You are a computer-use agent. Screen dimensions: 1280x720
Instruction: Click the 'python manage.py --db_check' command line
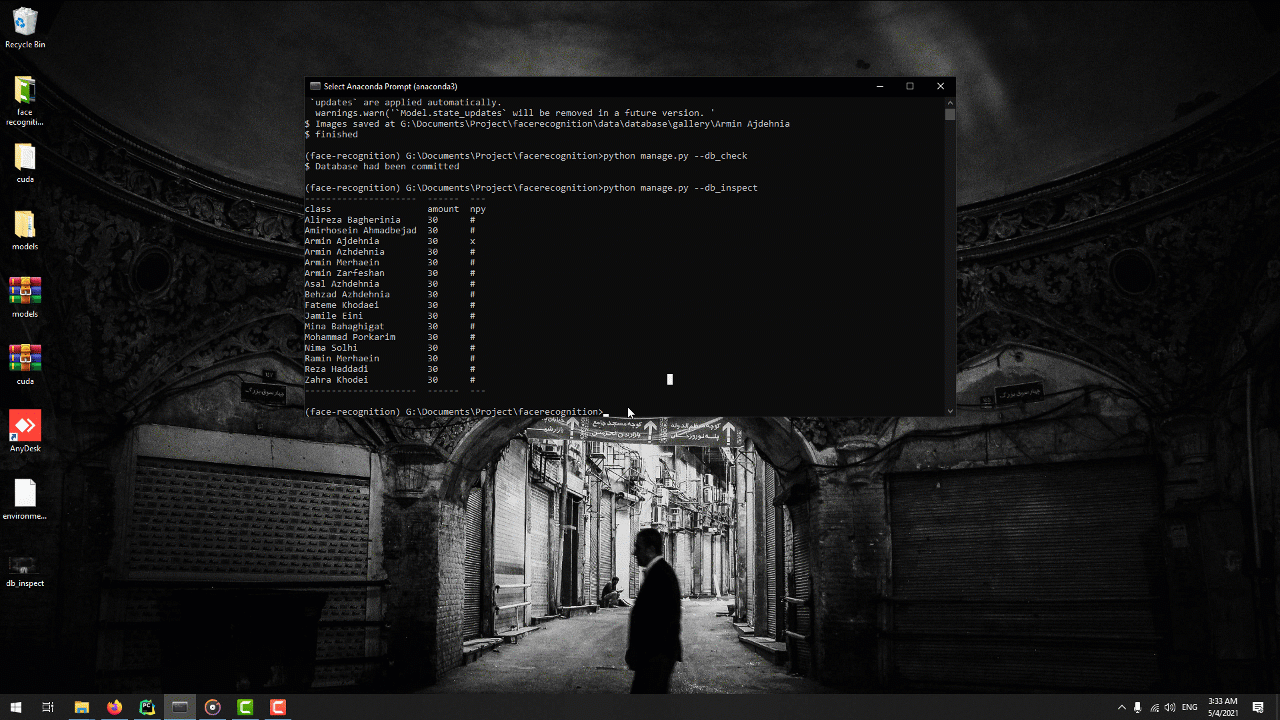pyautogui.click(x=526, y=156)
